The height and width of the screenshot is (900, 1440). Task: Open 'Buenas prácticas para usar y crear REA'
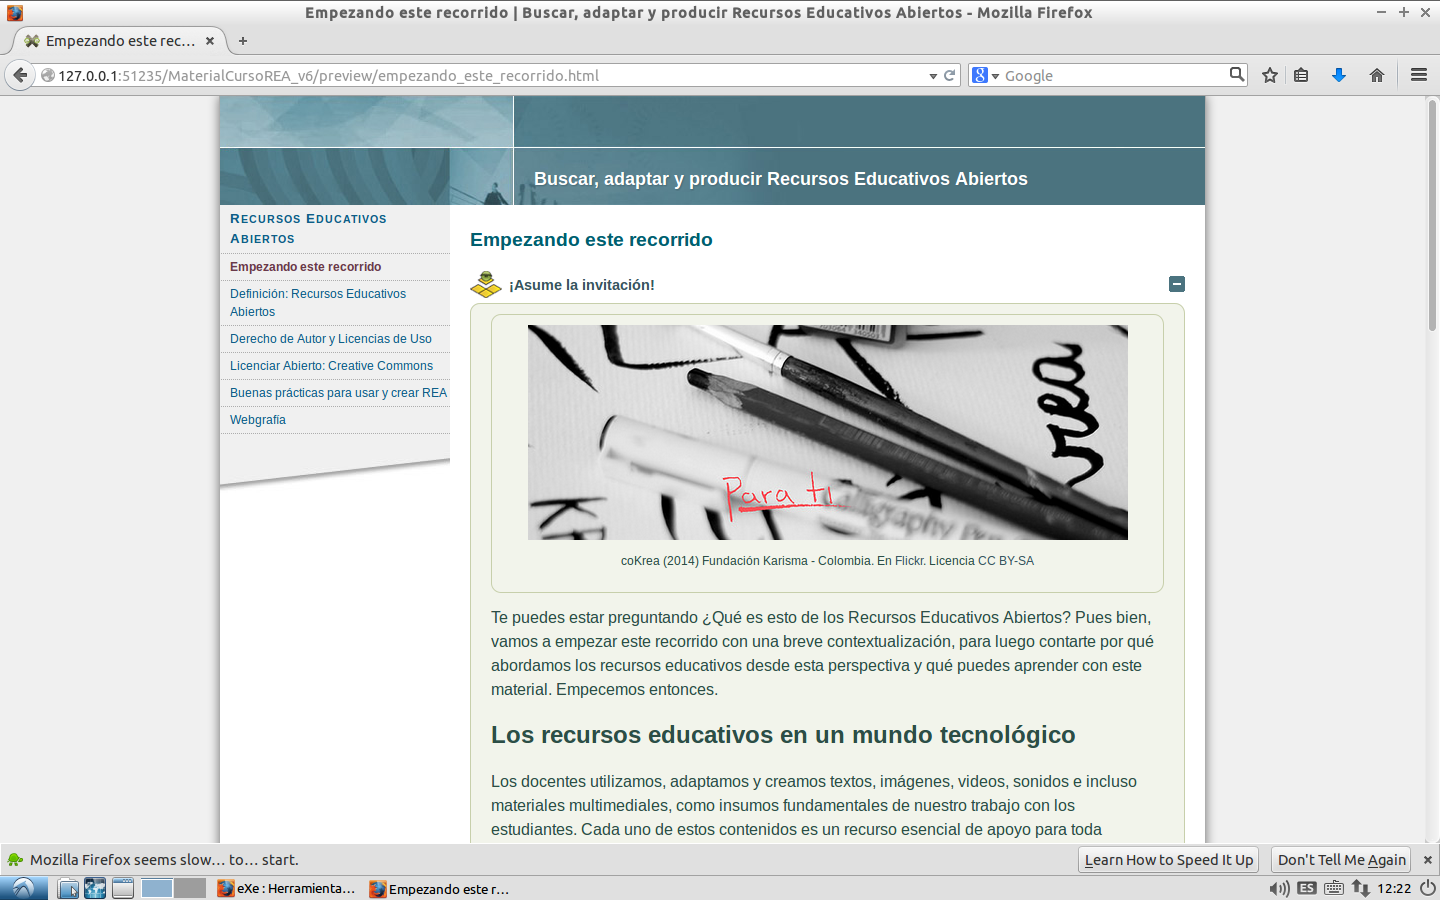pyautogui.click(x=338, y=393)
